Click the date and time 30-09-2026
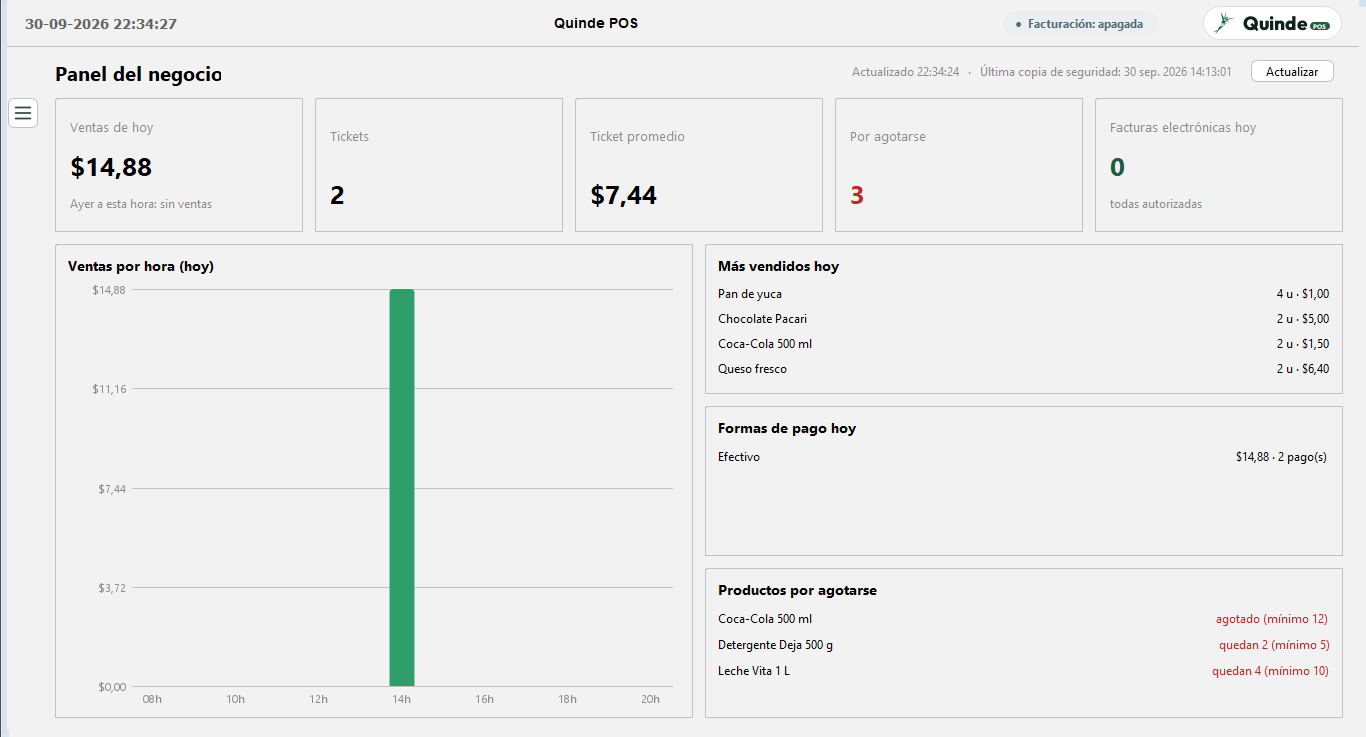Screen dimensions: 1366x737 pyautogui.click(x=101, y=23)
